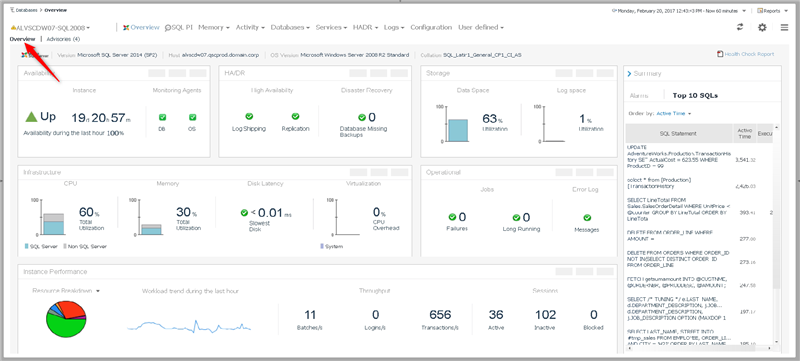Open the hamburger menu icon
800x361 pixels.
click(x=784, y=28)
